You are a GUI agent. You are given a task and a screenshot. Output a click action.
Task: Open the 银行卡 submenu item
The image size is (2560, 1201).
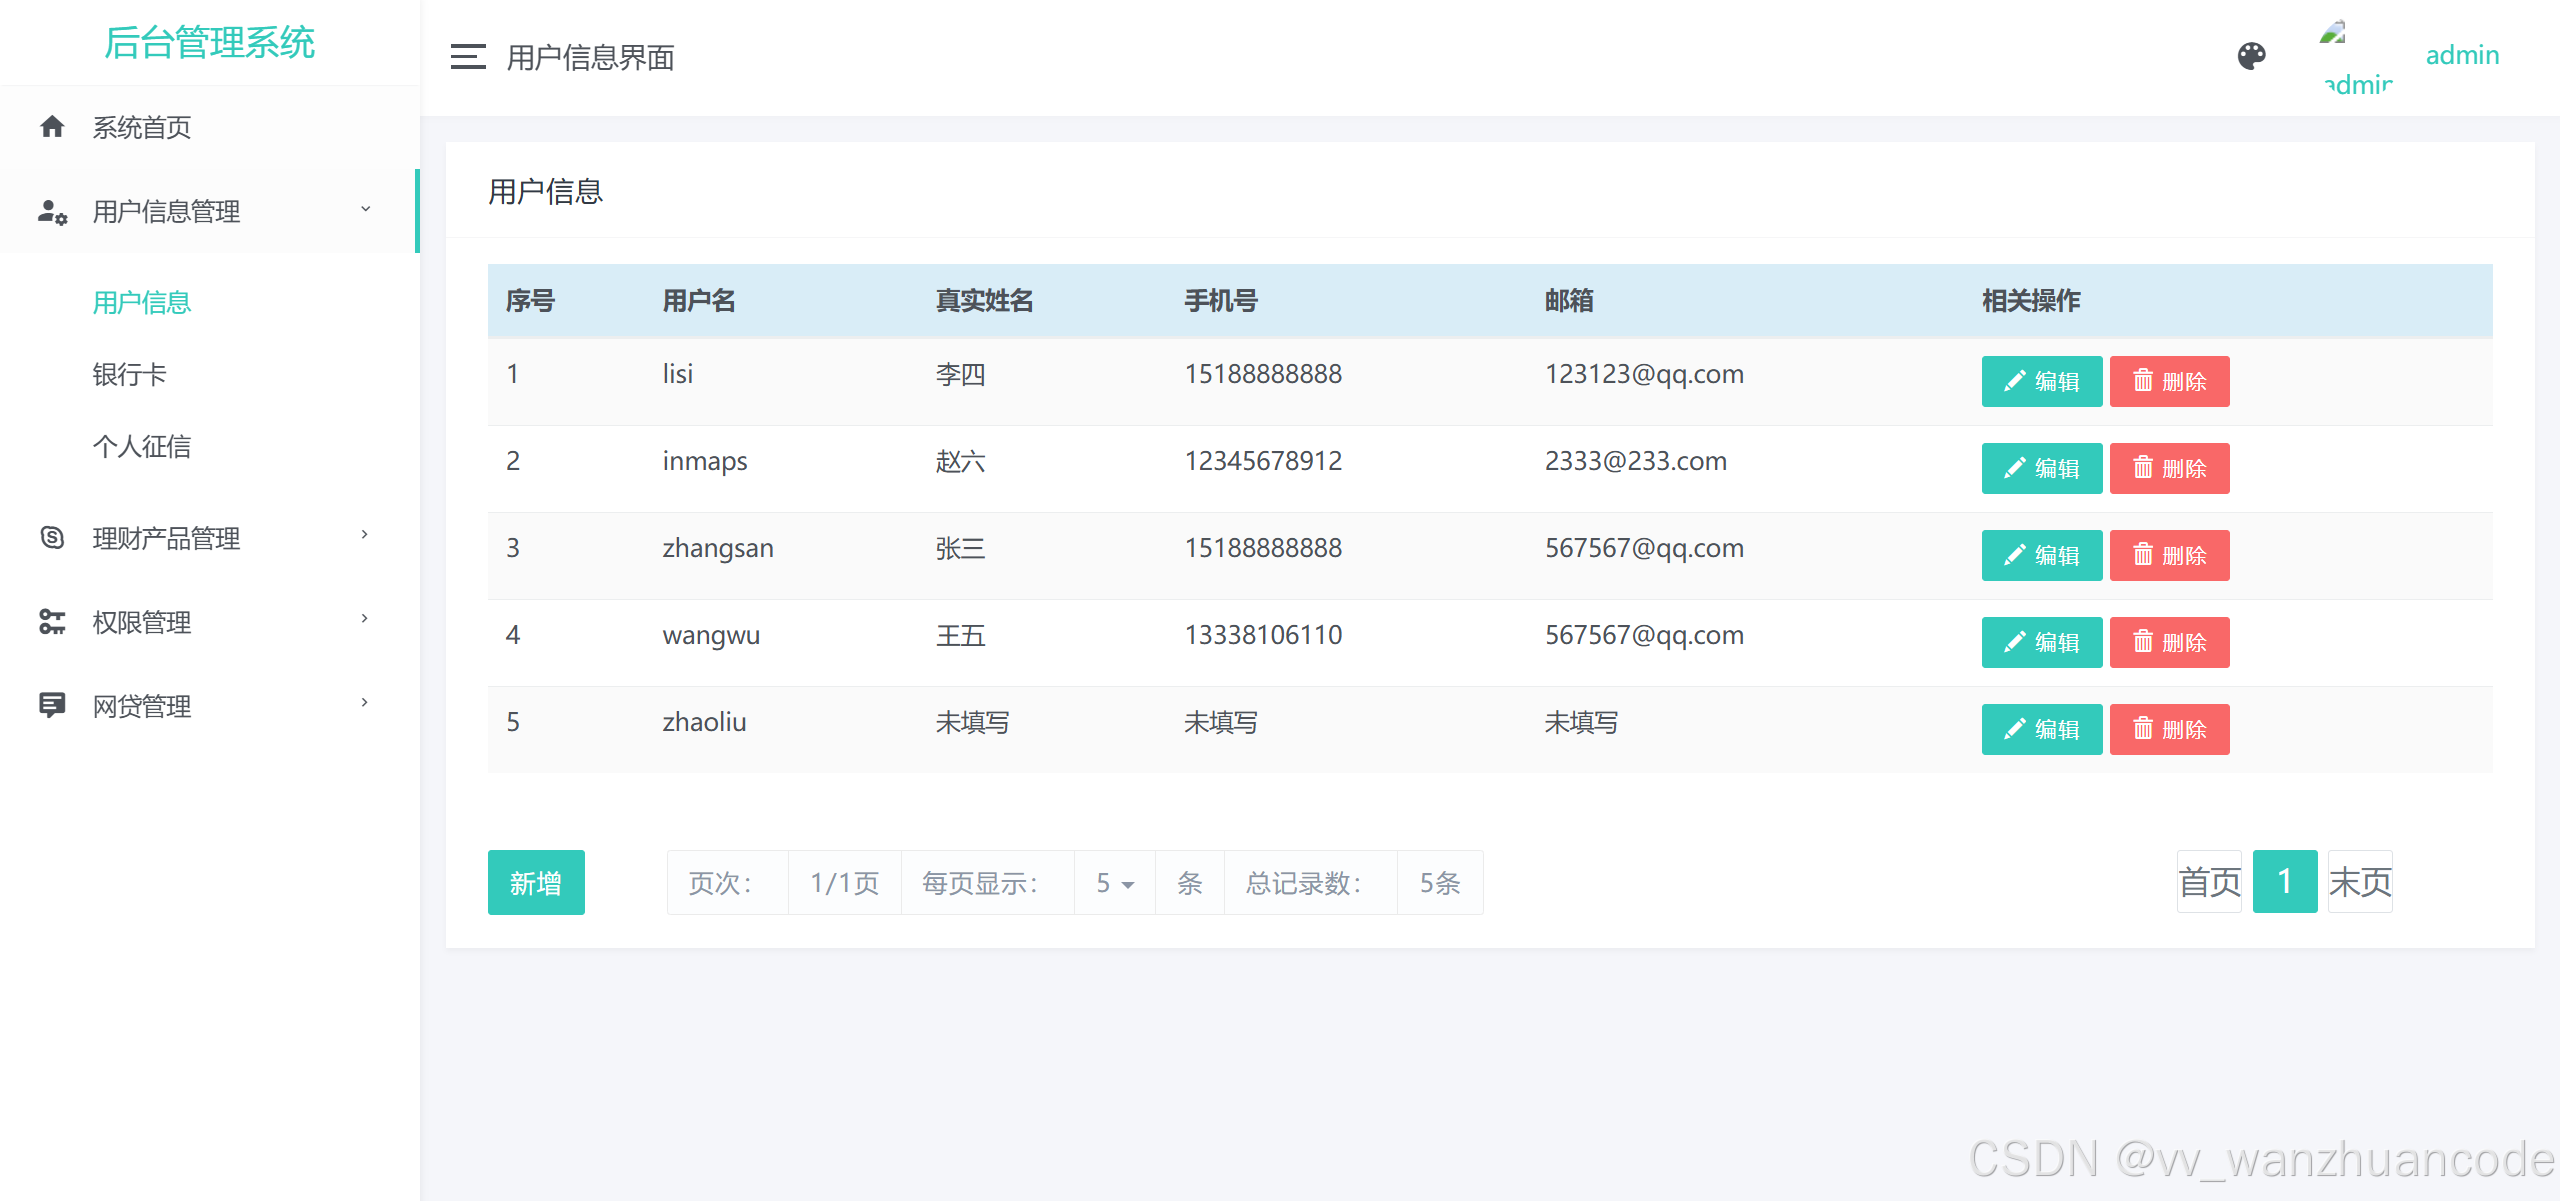(x=129, y=374)
